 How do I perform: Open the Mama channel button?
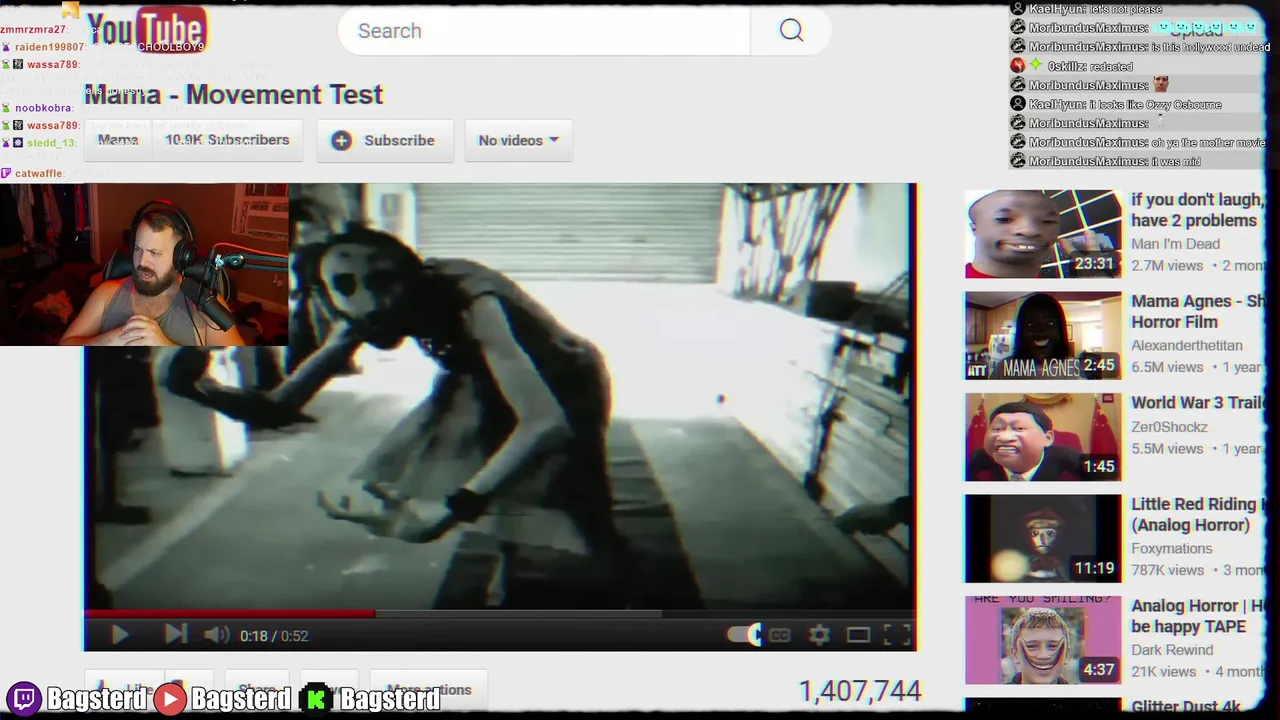coord(118,140)
